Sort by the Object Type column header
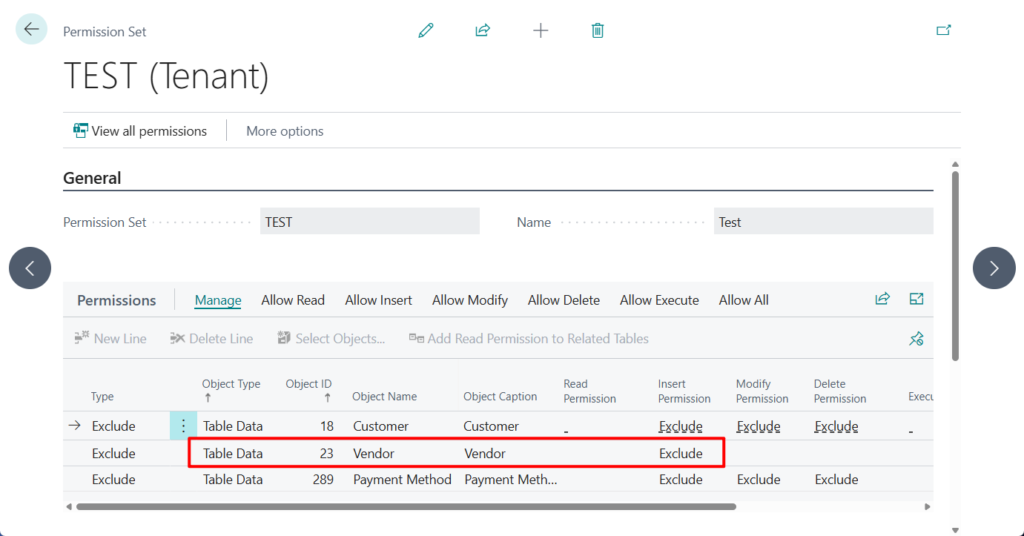Screen dimensions: 1024x536 231,384
